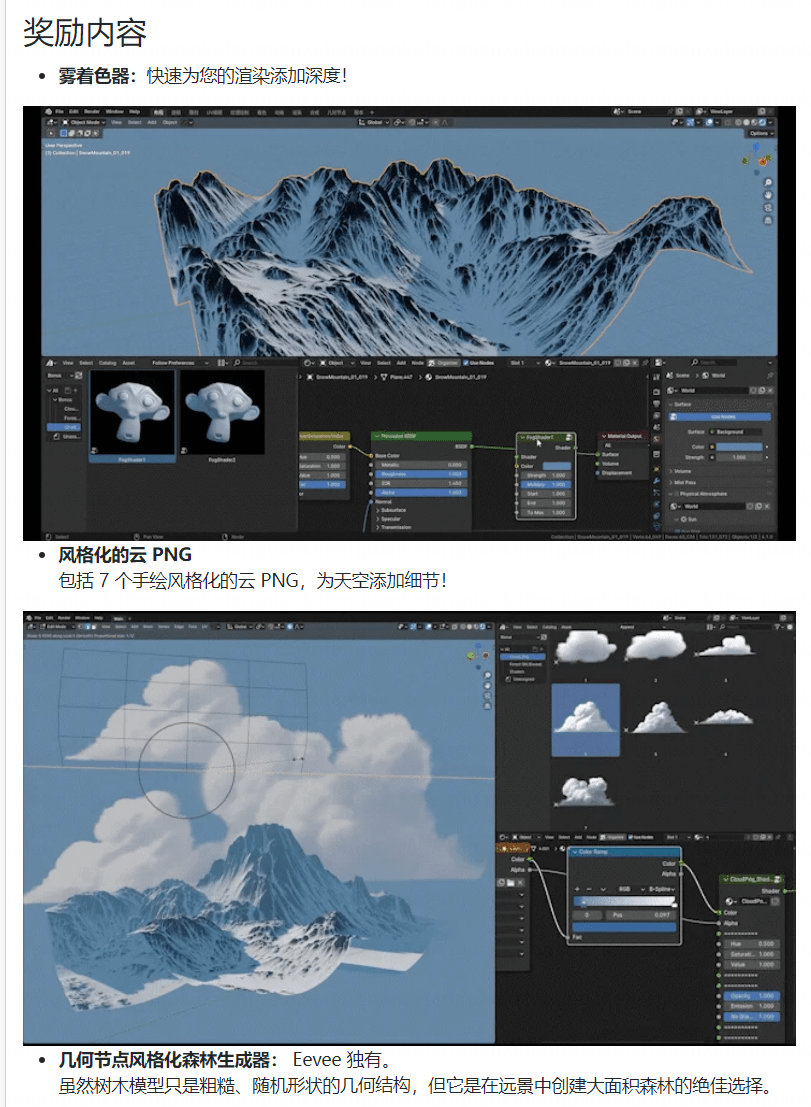Click the navigation gizmo in the cloud viewport
This screenshot has height=1107, width=811.
pos(478,656)
